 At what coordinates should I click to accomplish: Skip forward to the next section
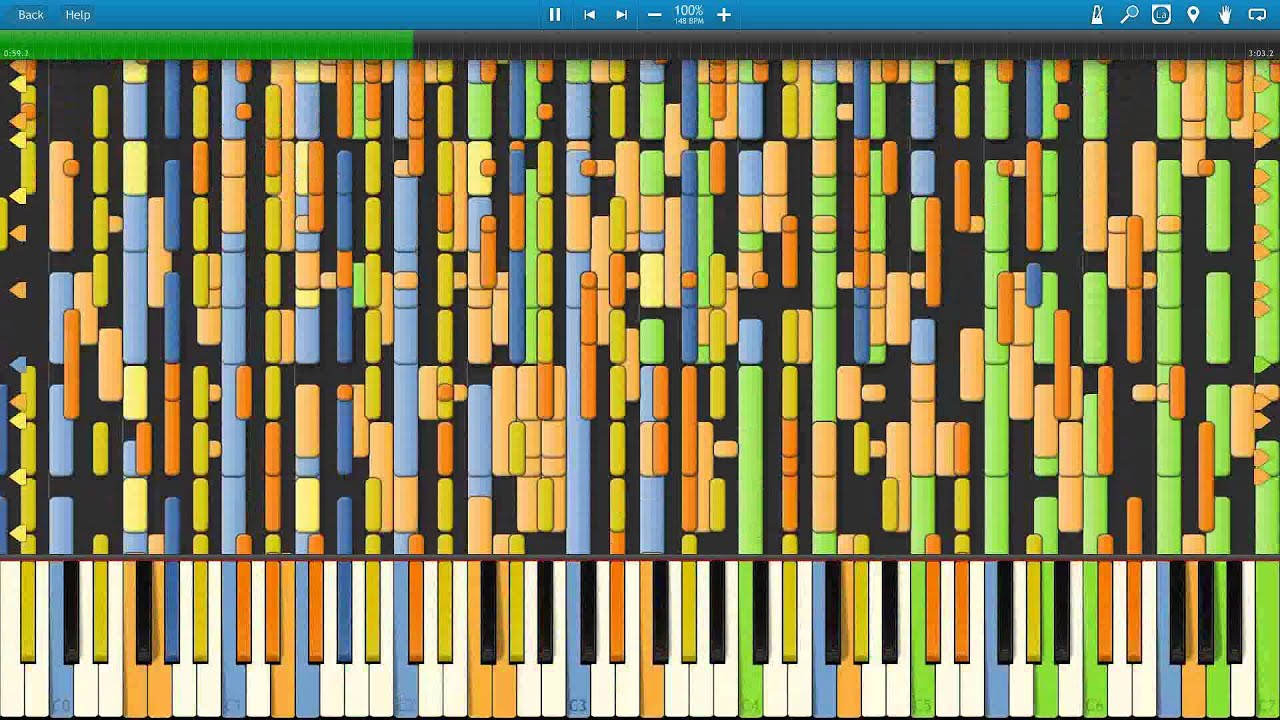621,14
